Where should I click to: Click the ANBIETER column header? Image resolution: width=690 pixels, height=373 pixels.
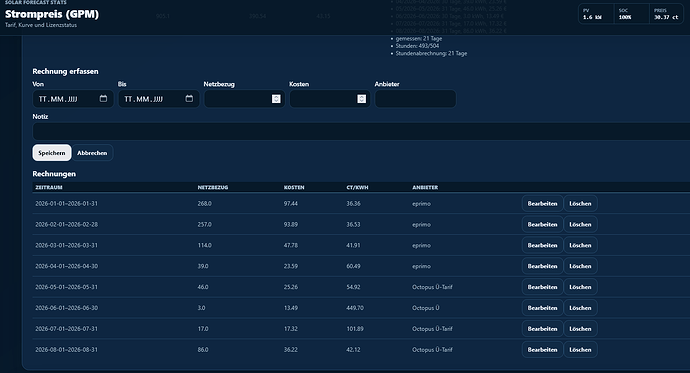click(x=425, y=187)
